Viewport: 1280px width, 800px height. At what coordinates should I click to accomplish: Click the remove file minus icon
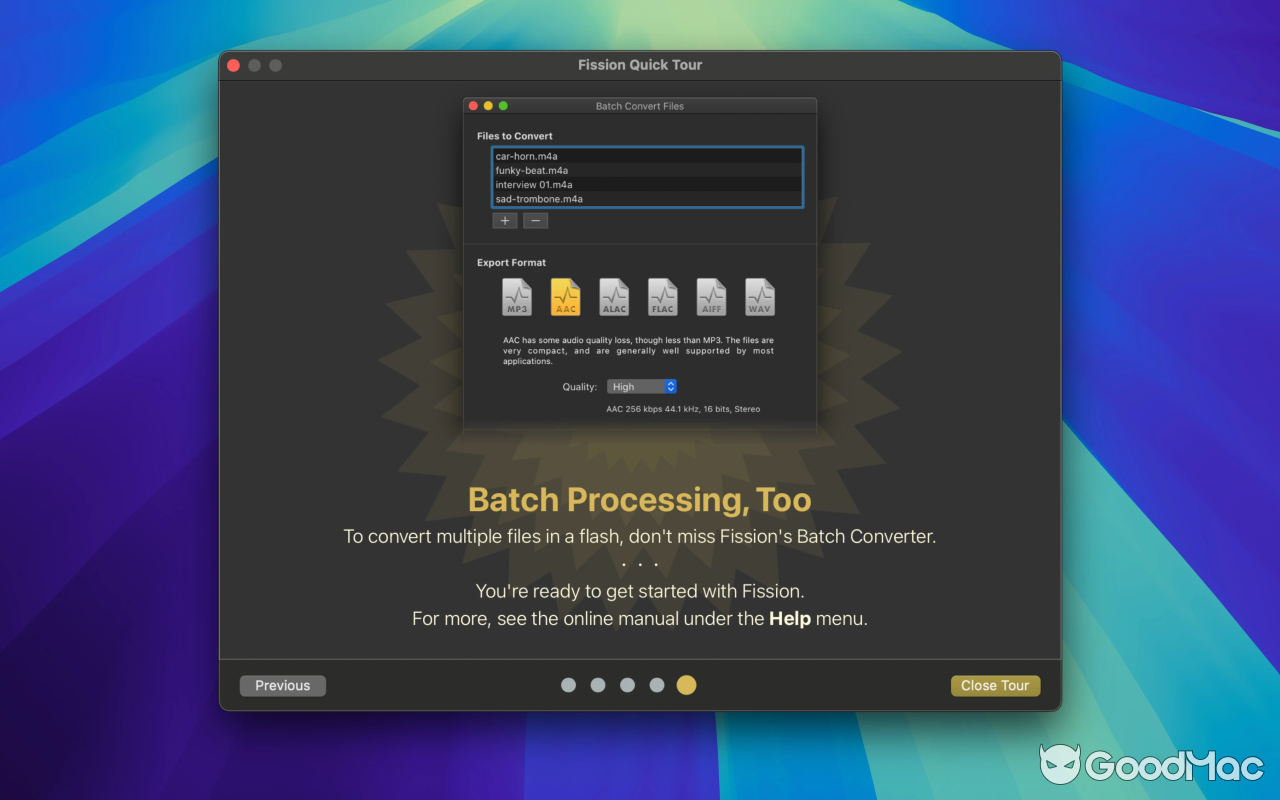tap(535, 220)
